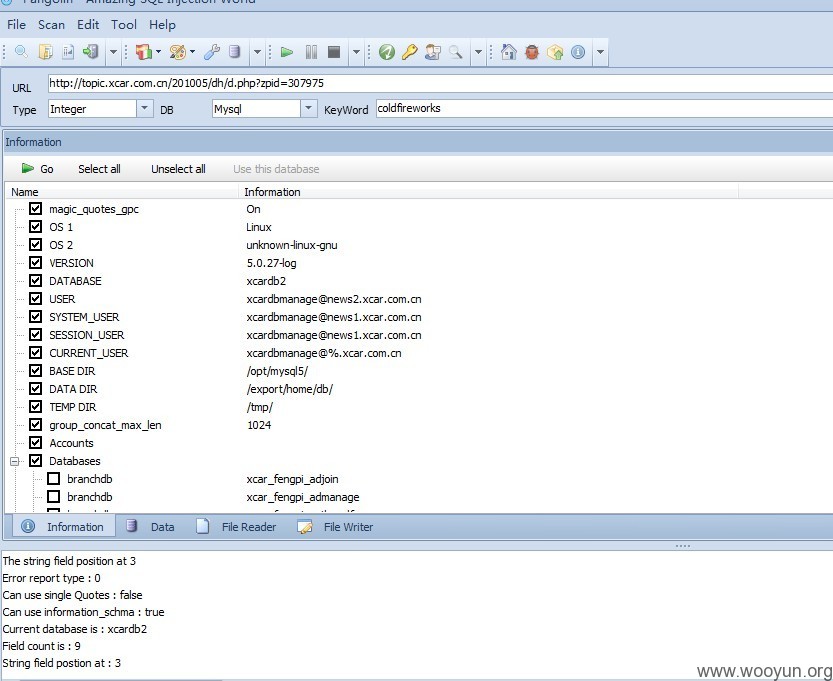Click the File Reader page icon

(x=202, y=526)
